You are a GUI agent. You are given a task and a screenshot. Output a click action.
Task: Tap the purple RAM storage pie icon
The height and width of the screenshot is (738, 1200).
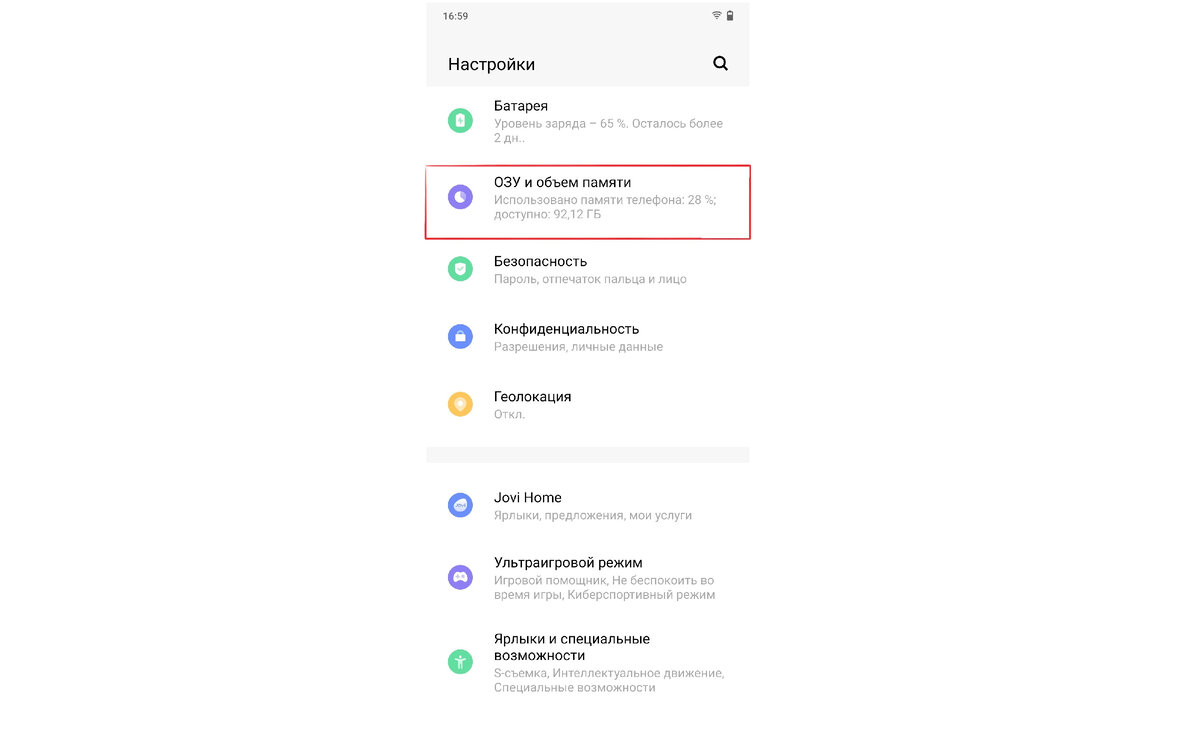[x=460, y=198]
